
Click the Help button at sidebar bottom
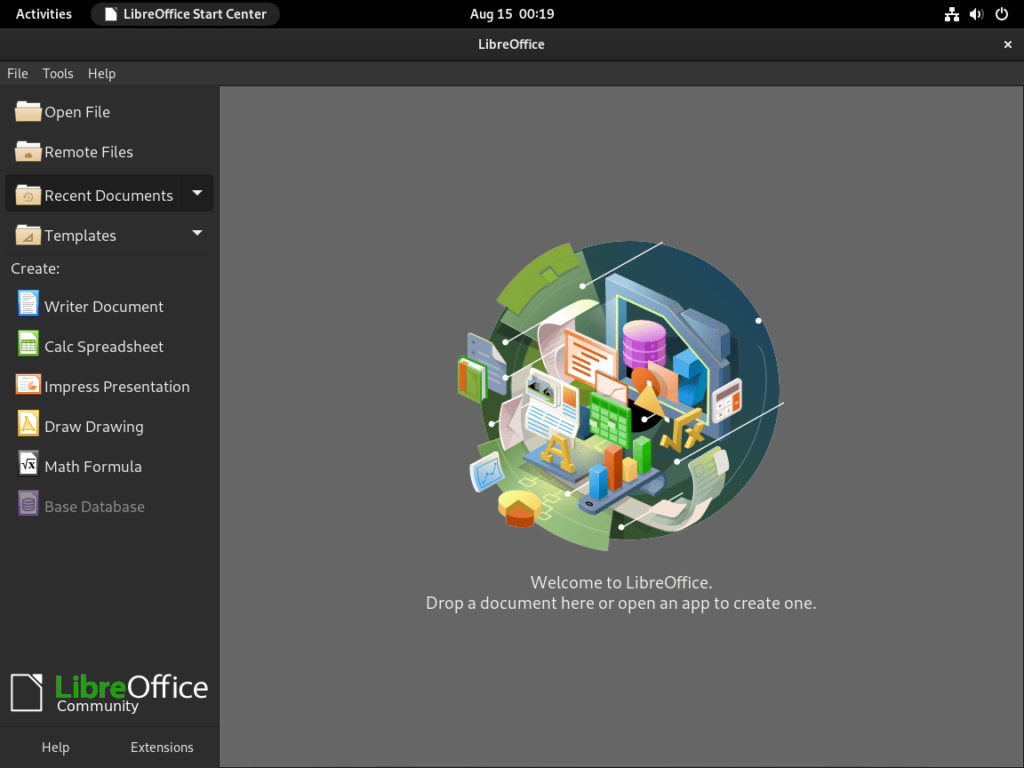pyautogui.click(x=56, y=747)
